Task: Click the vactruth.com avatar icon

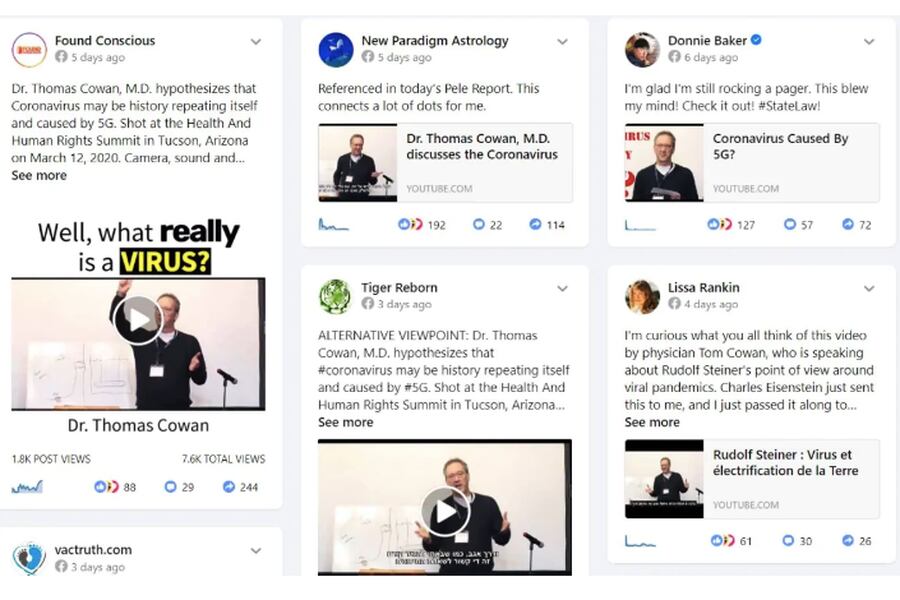Action: 29,558
